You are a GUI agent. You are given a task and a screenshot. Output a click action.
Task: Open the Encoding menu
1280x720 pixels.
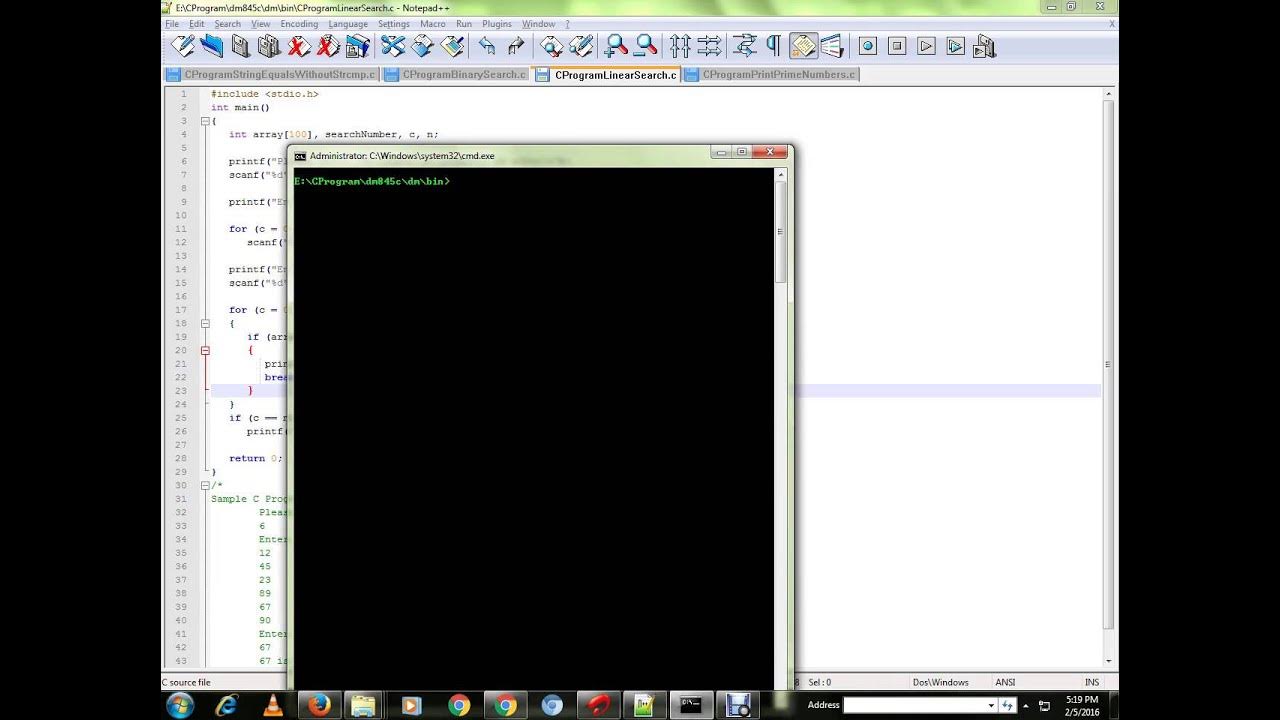coord(299,24)
